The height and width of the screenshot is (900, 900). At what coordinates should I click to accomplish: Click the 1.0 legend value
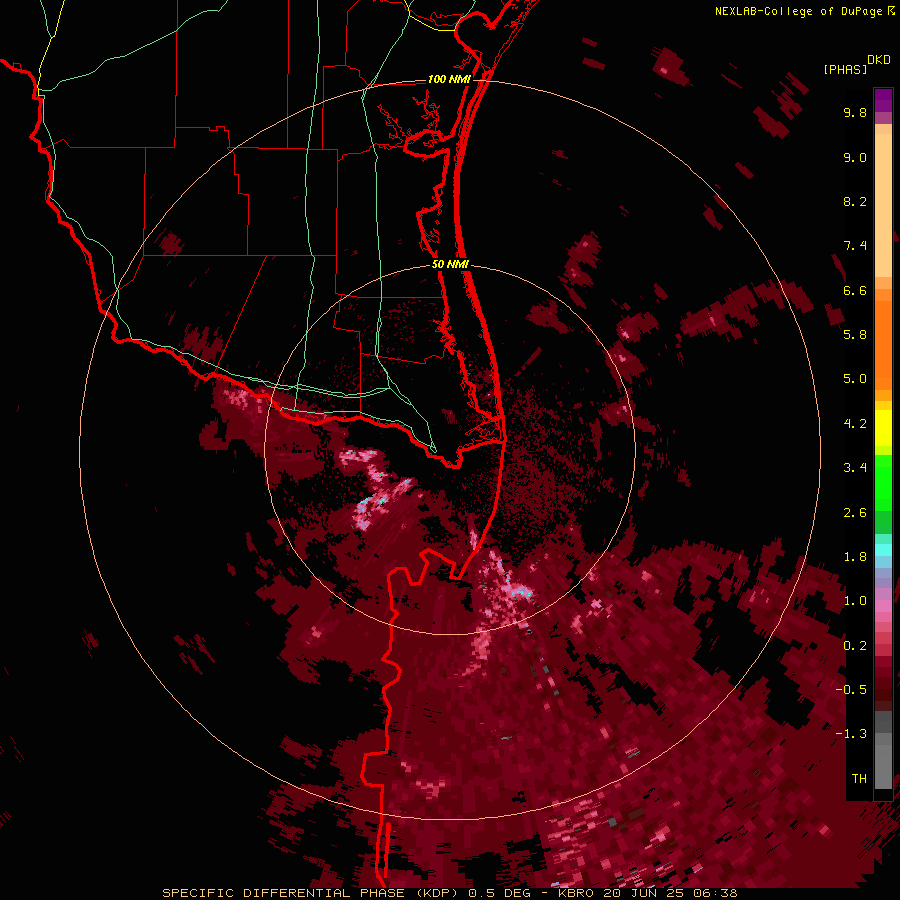click(x=855, y=601)
